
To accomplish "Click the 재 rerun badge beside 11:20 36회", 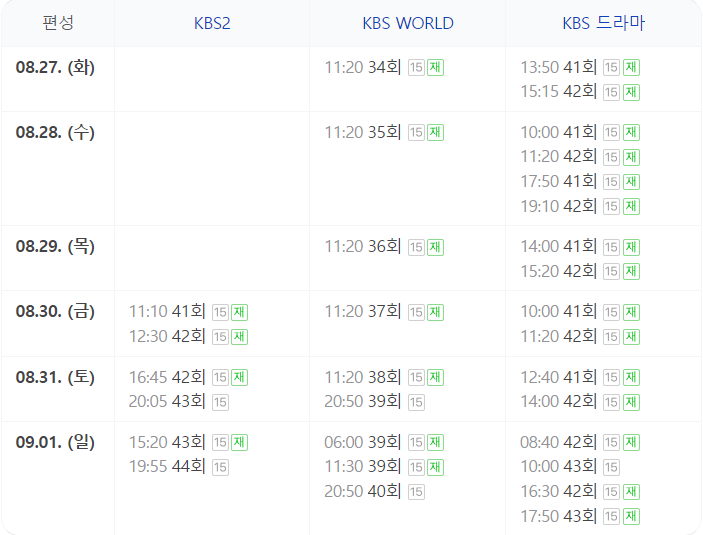I will tap(435, 247).
